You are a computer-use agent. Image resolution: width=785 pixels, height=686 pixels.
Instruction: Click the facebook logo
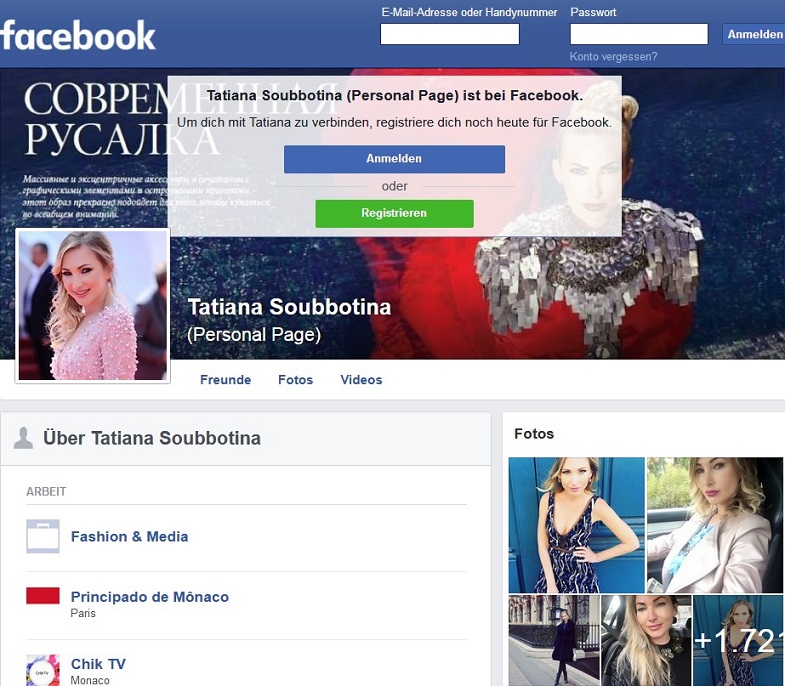click(78, 35)
